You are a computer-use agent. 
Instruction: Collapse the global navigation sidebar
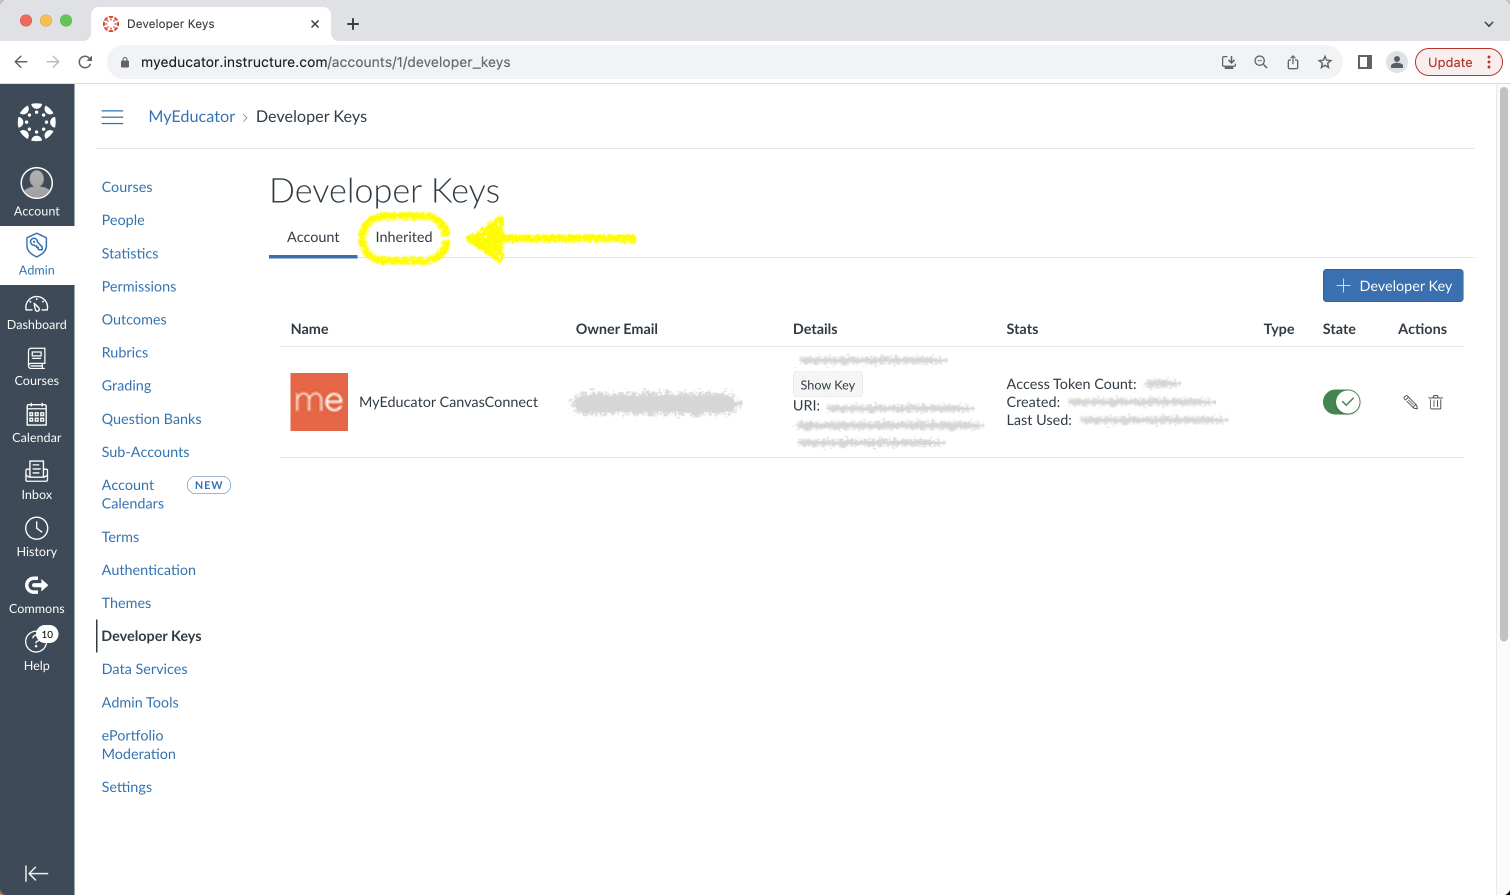click(37, 873)
